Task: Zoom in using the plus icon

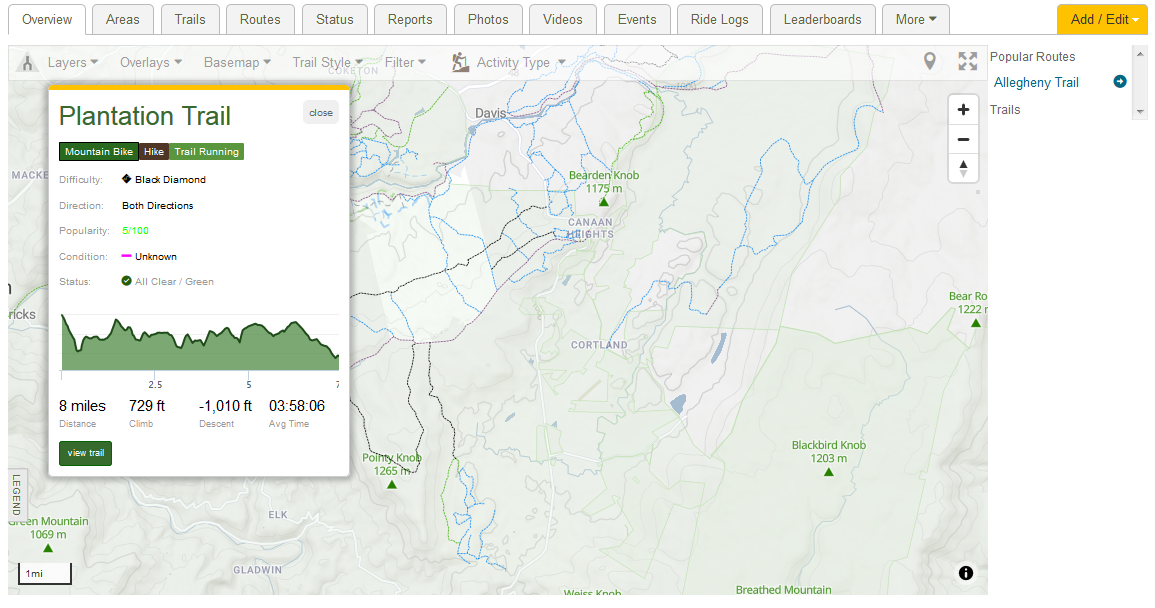Action: pos(963,109)
